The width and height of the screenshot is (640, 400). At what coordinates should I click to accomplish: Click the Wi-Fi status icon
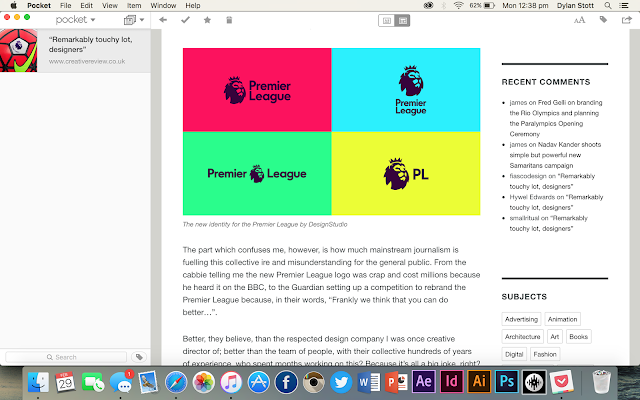tap(458, 5)
